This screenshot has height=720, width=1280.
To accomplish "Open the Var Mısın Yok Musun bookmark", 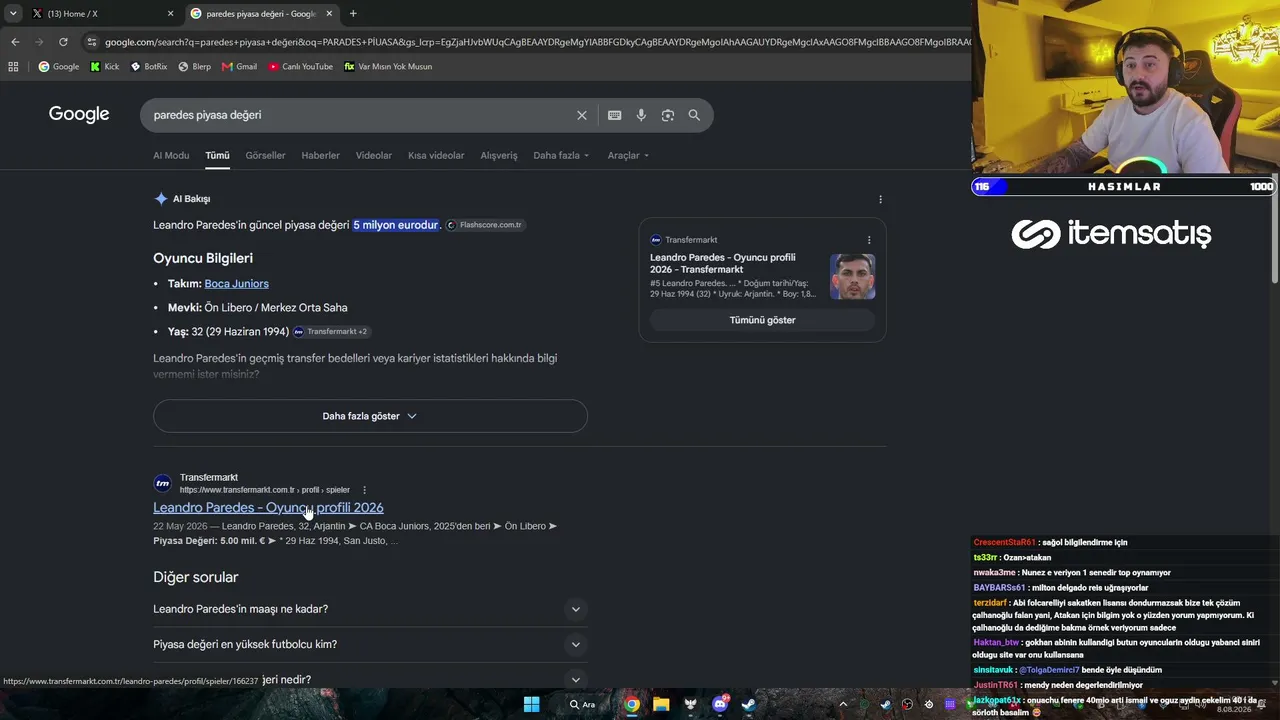I will click(388, 67).
